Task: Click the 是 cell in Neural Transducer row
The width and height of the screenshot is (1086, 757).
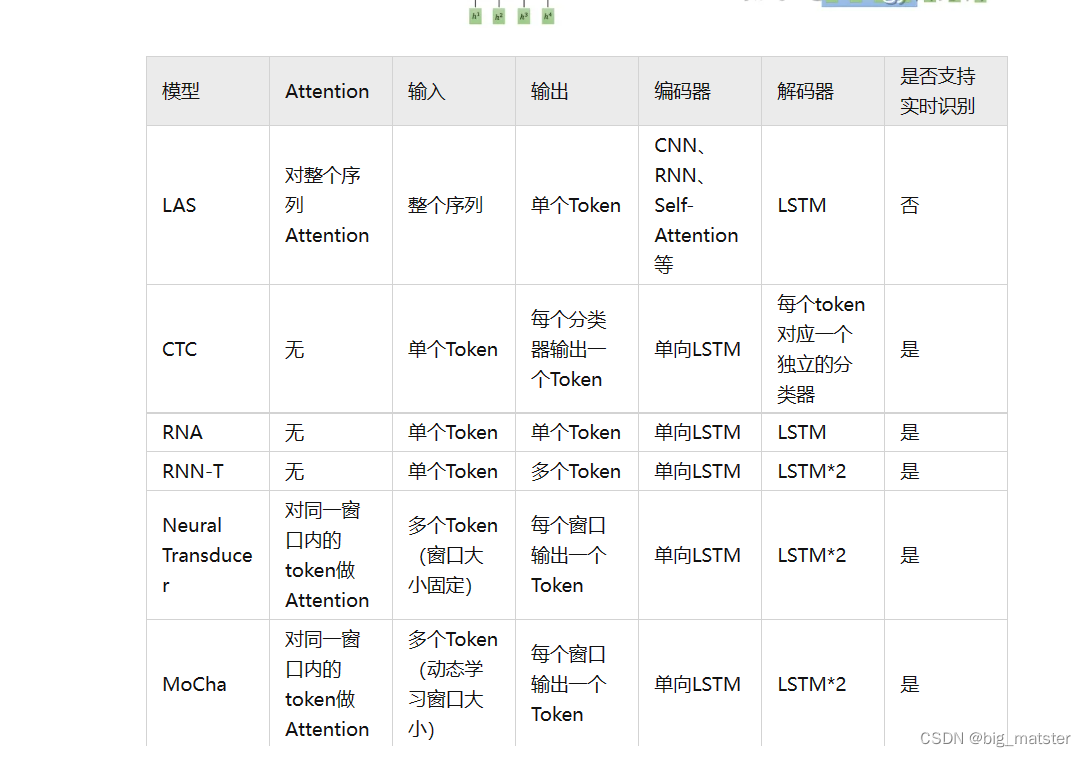Action: pyautogui.click(x=946, y=555)
